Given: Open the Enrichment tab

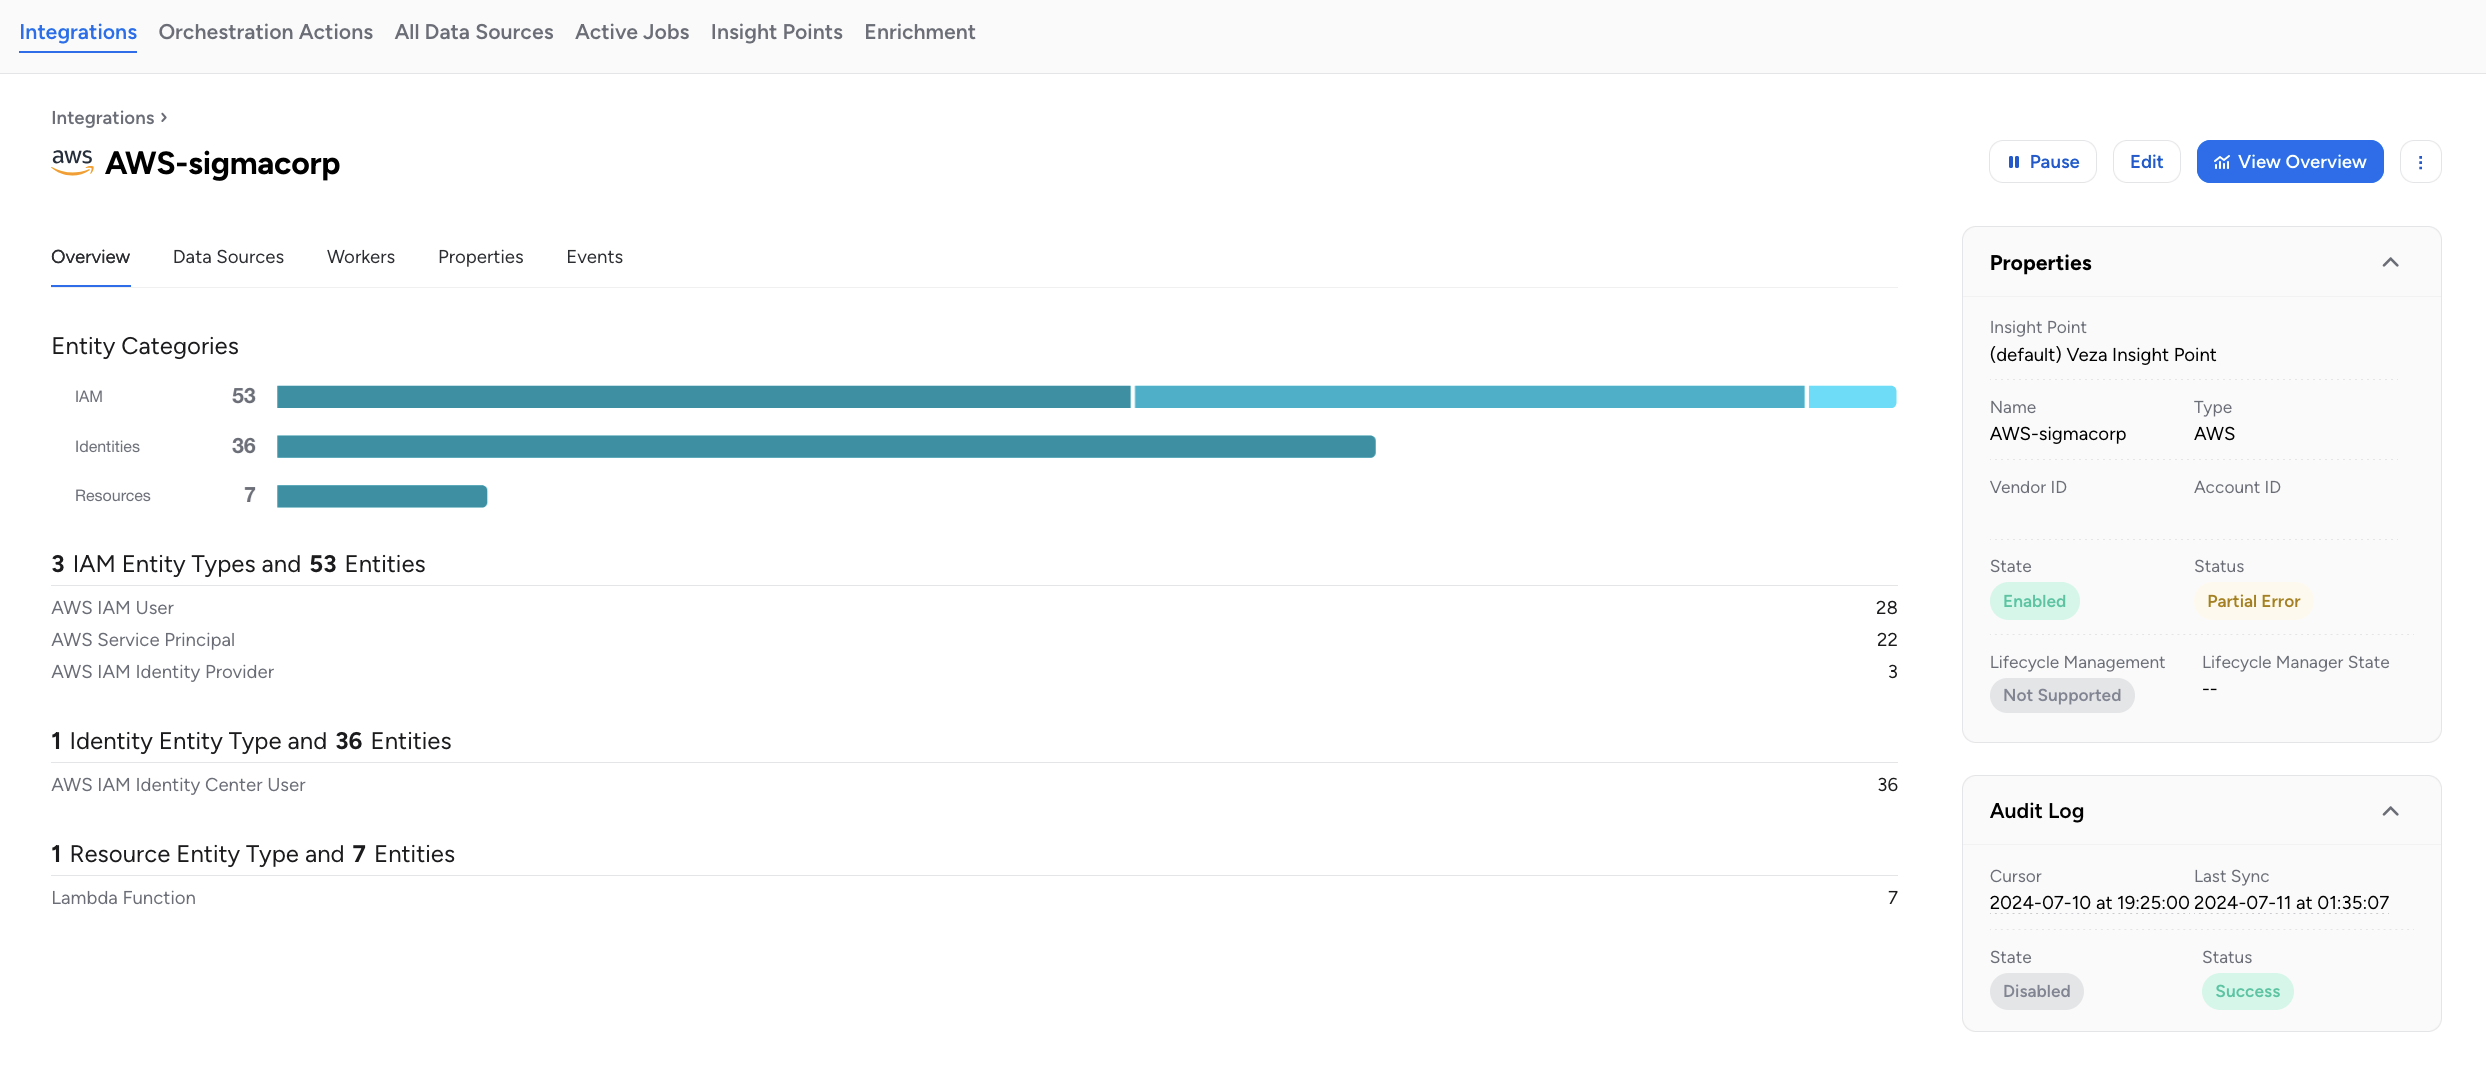Looking at the screenshot, I should (x=920, y=32).
